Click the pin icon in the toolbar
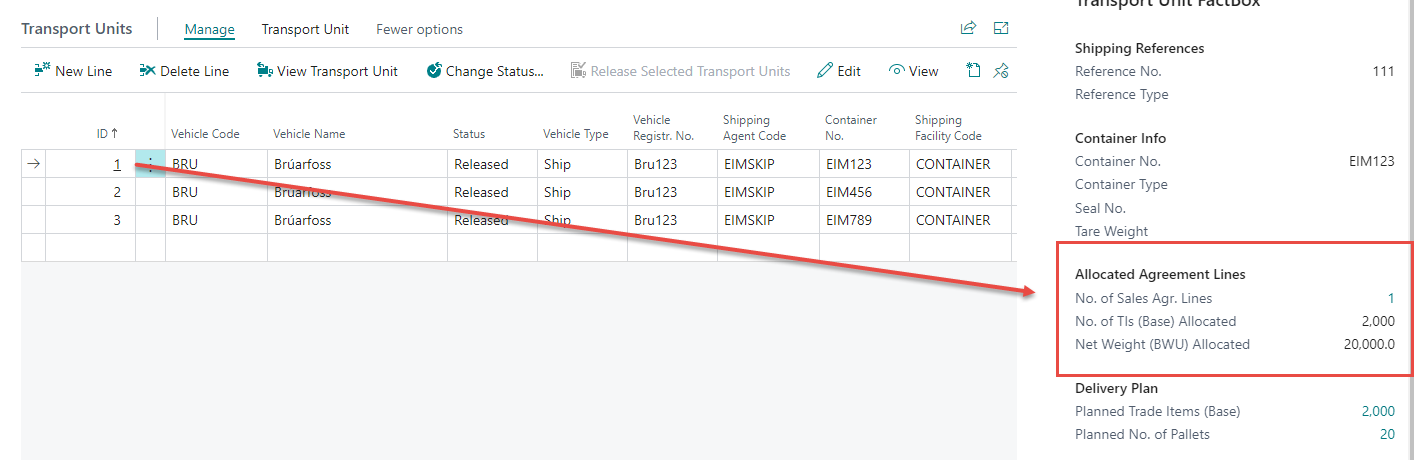Viewport: 1414px width, 460px height. tap(1001, 71)
